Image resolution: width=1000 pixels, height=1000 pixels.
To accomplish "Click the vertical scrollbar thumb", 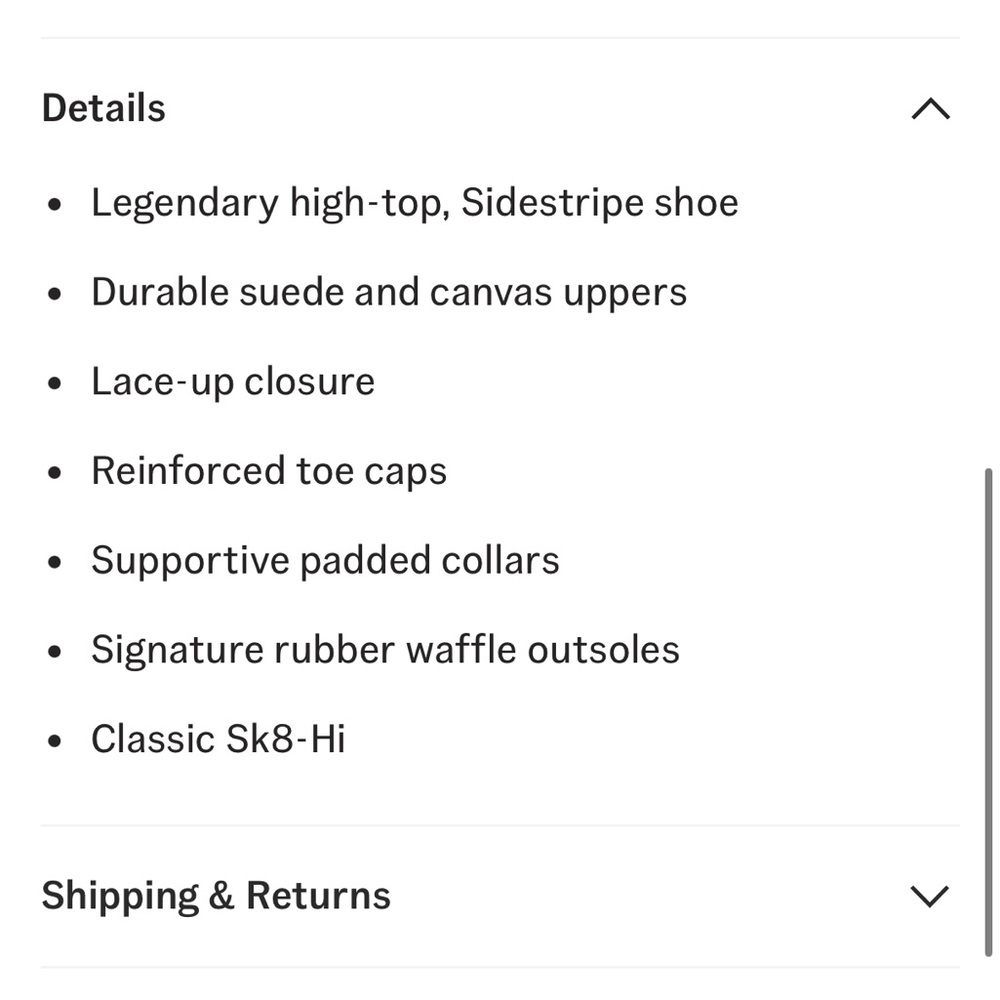I will click(988, 710).
